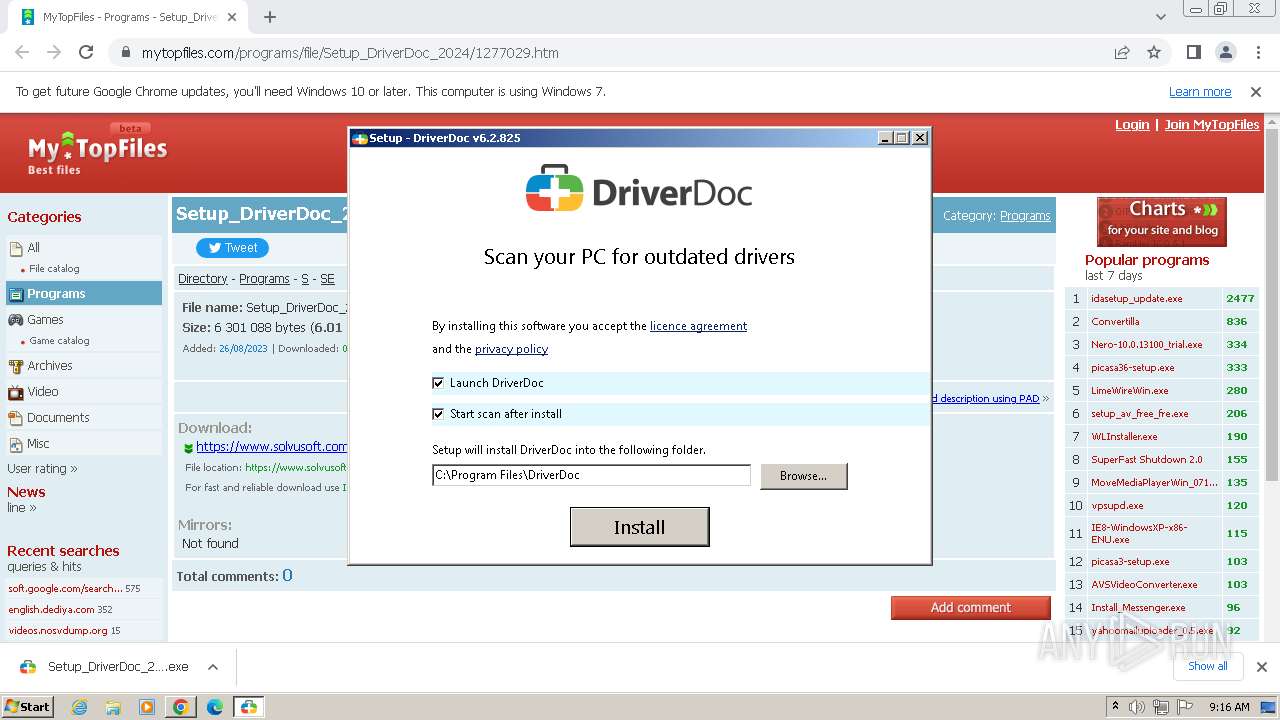Click the Archives category icon
1280x720 pixels.
pos(16,366)
